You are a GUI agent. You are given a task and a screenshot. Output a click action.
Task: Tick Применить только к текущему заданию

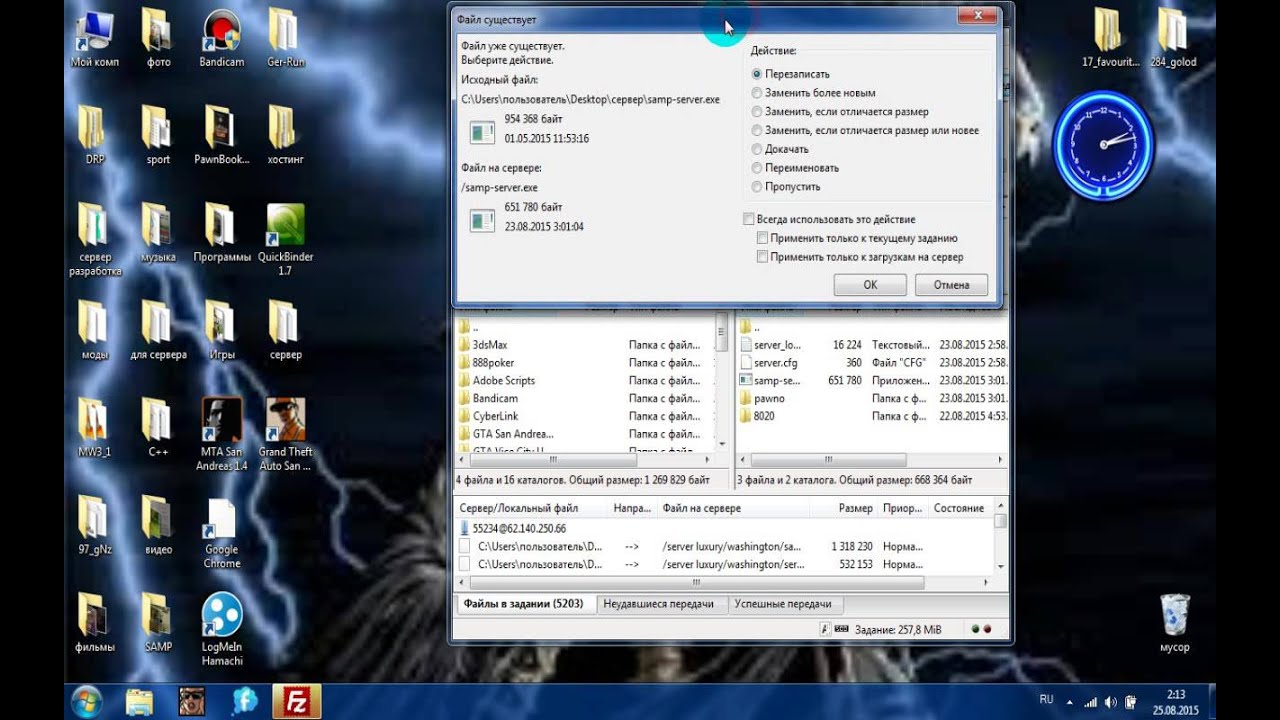[x=857, y=238]
